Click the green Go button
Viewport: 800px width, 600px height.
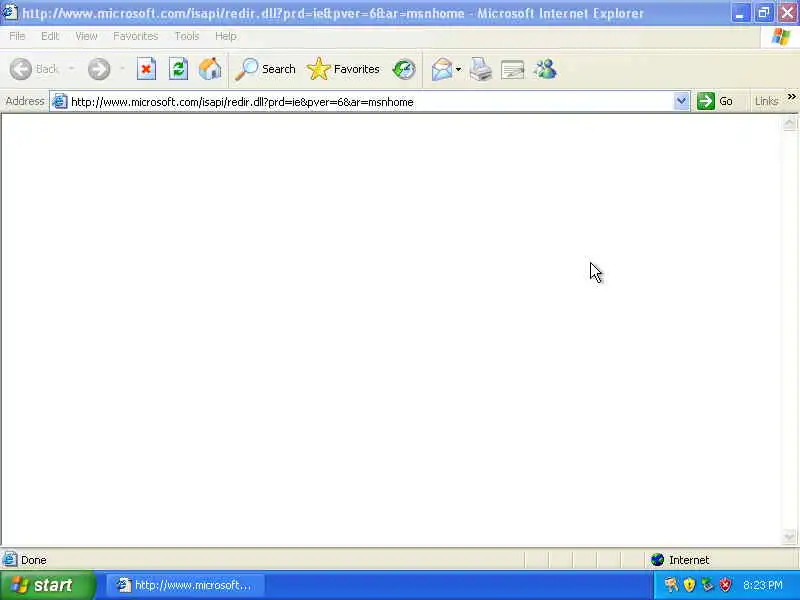point(715,101)
